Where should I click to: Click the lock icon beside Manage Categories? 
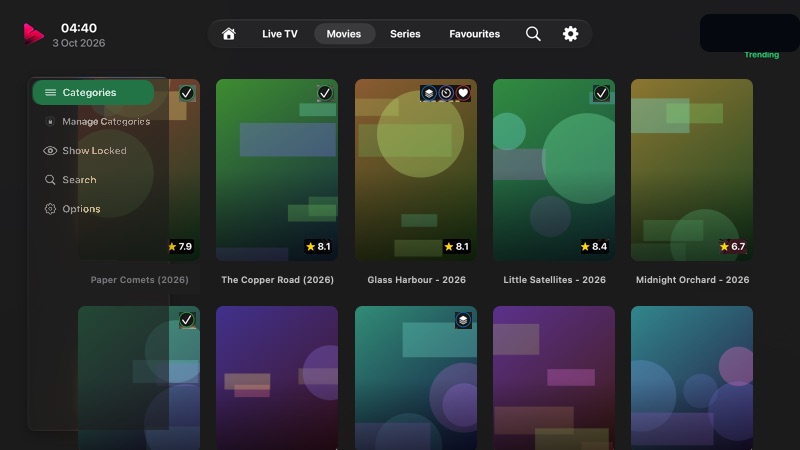(50, 121)
